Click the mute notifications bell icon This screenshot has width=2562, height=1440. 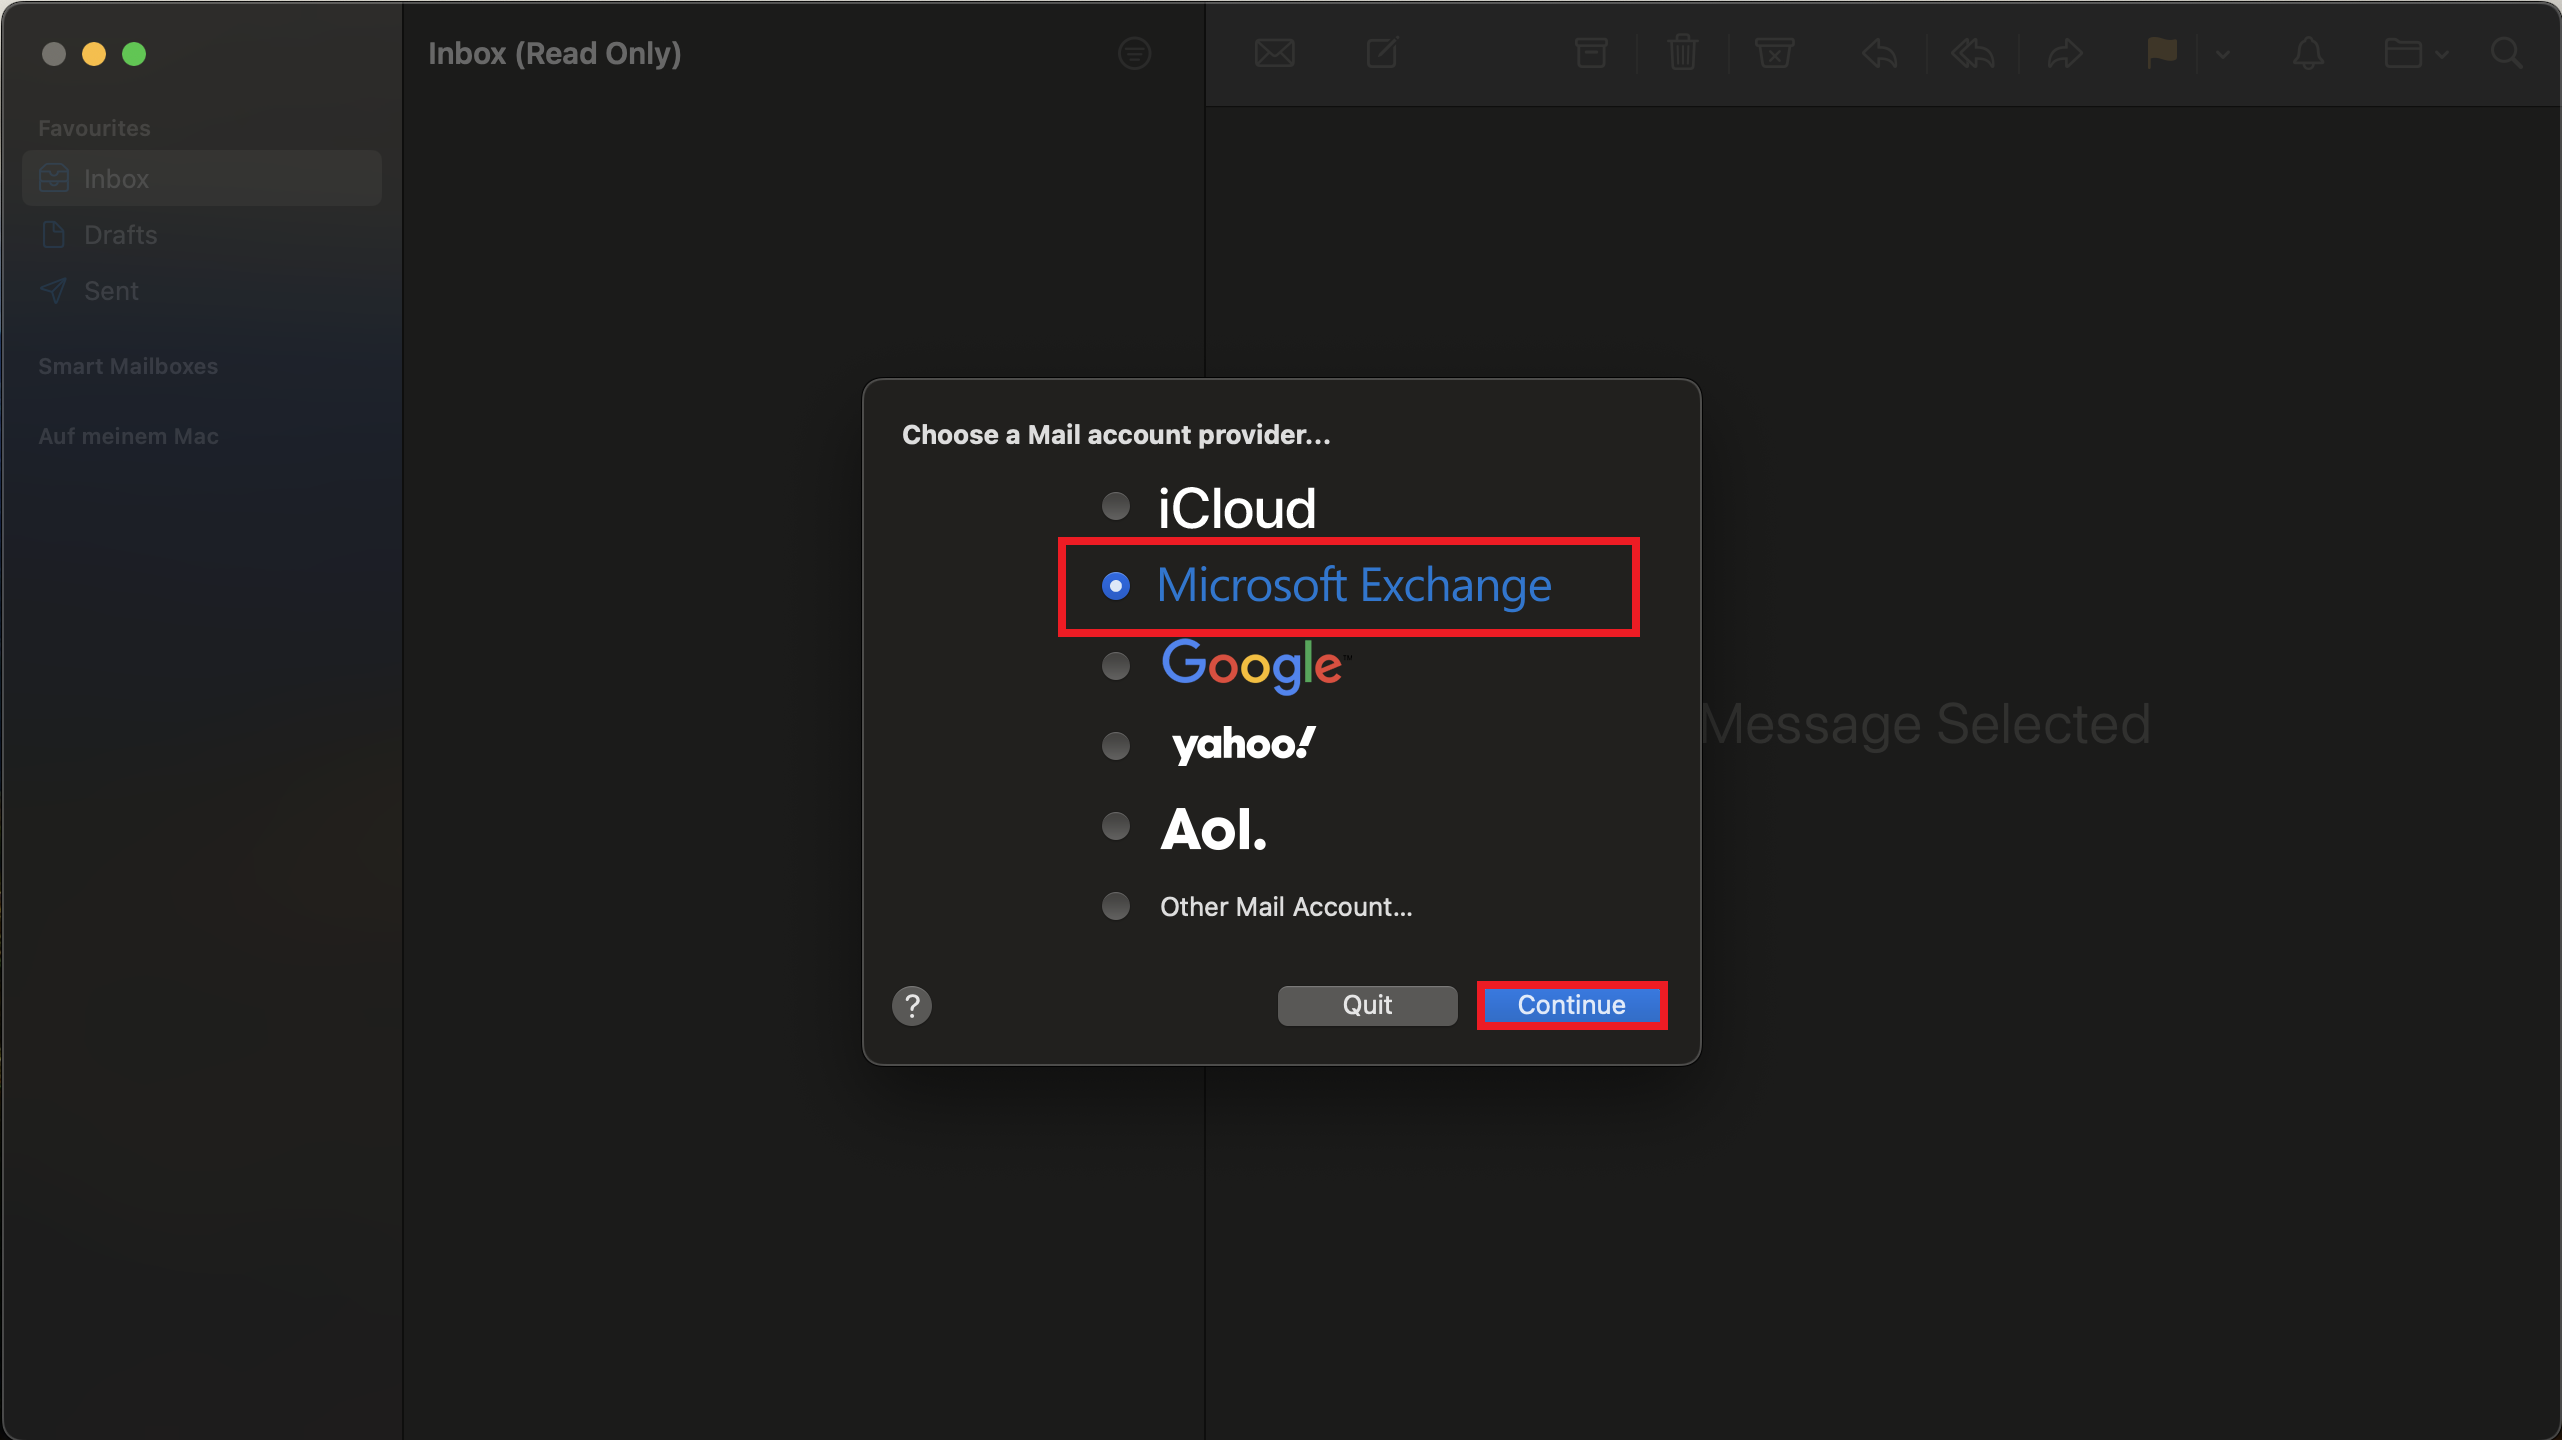click(x=2308, y=53)
